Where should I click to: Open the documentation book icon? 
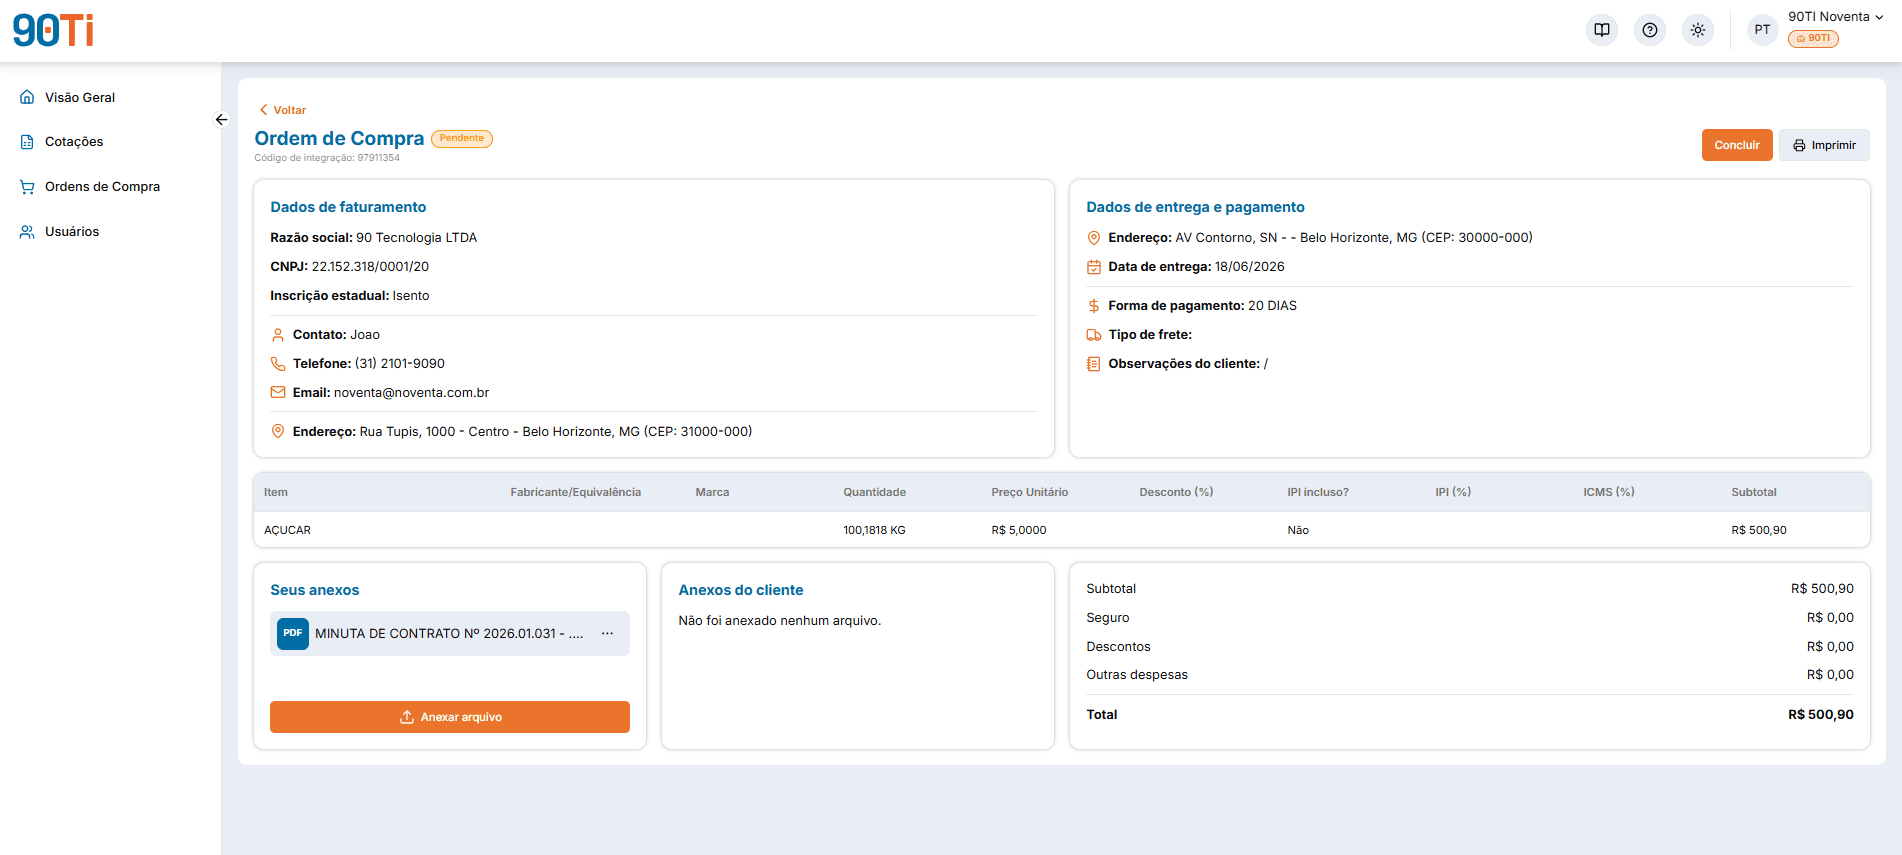pyautogui.click(x=1602, y=30)
